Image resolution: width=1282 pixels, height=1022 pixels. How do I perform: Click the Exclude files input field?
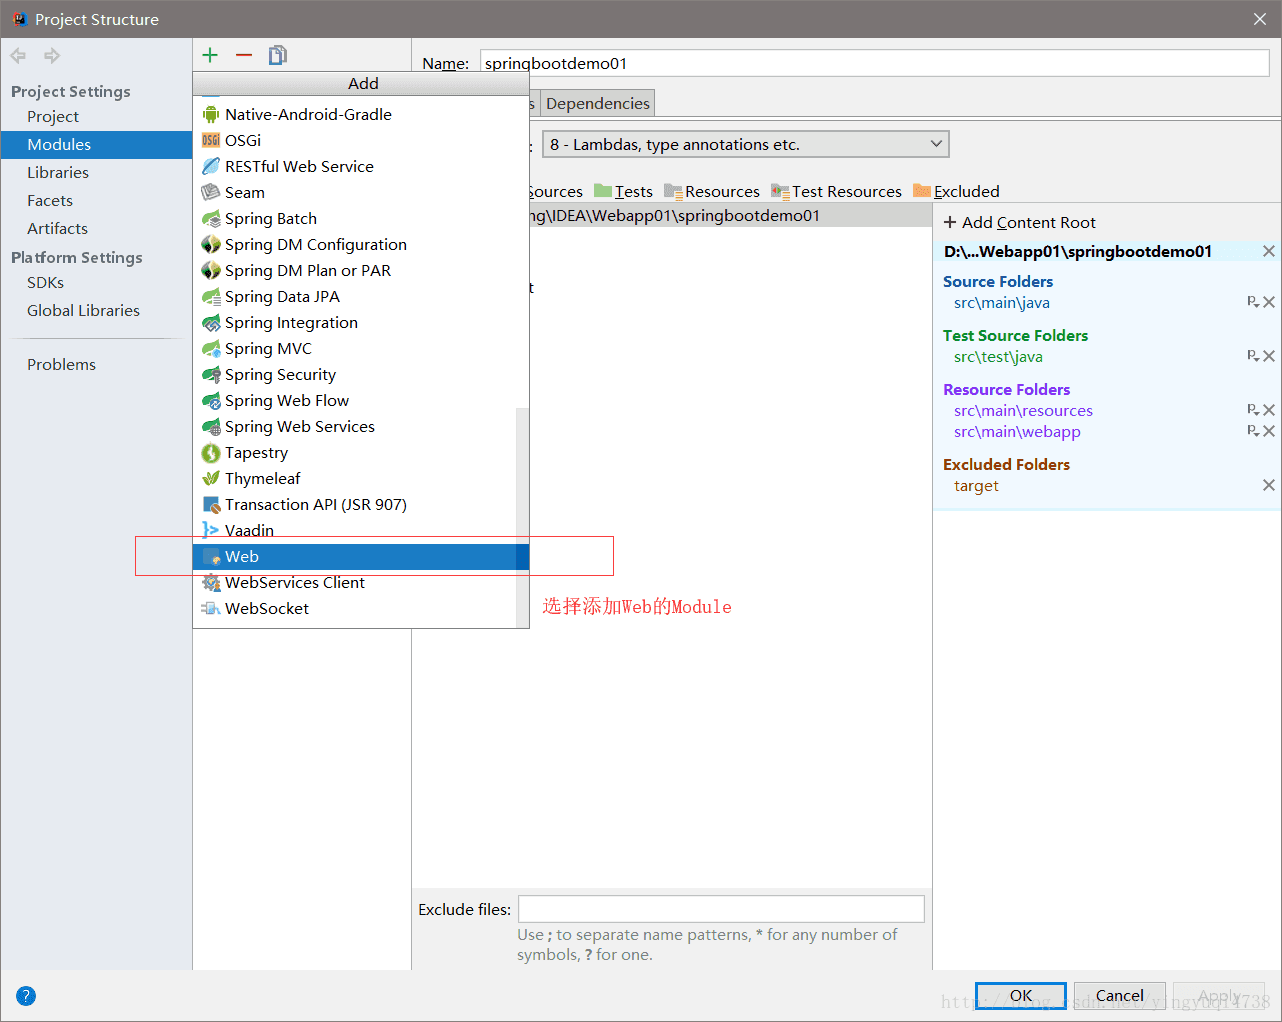coord(721,909)
